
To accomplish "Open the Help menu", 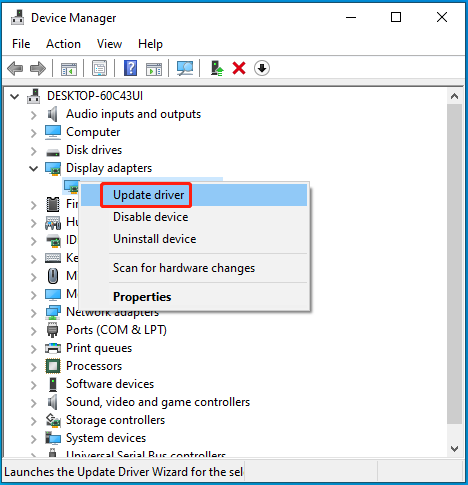I will click(x=150, y=44).
